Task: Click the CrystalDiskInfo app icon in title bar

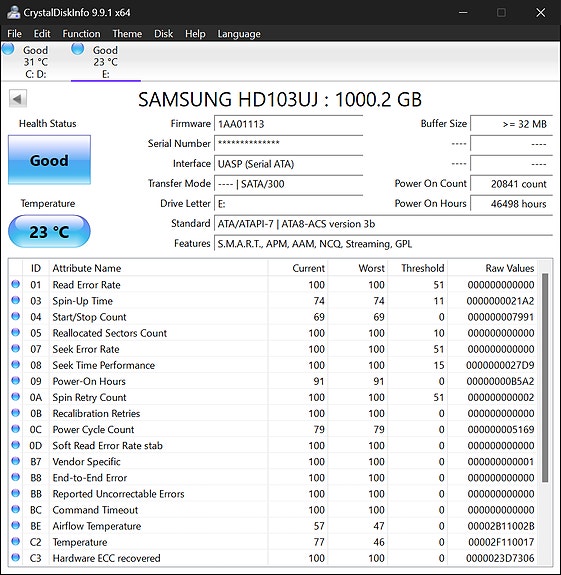Action: coord(14,12)
